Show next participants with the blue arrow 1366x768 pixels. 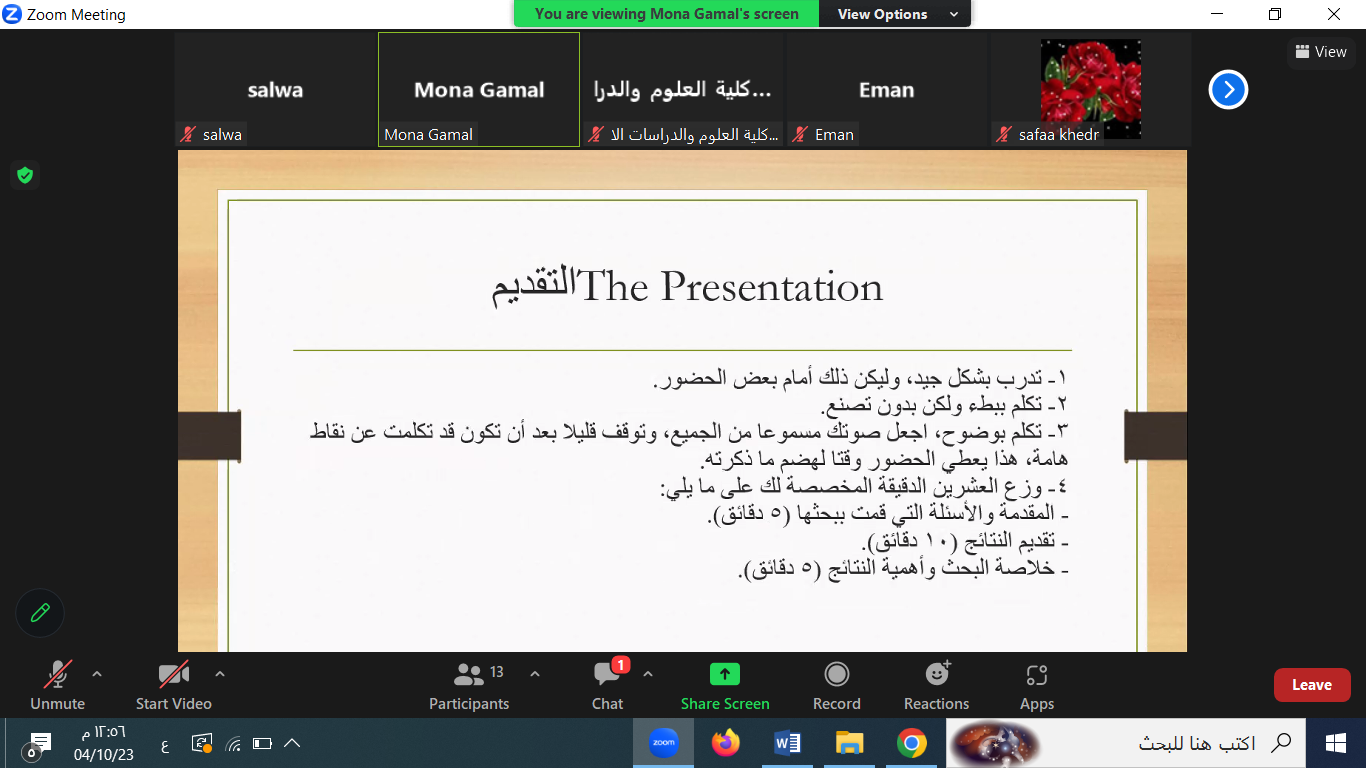click(1228, 90)
